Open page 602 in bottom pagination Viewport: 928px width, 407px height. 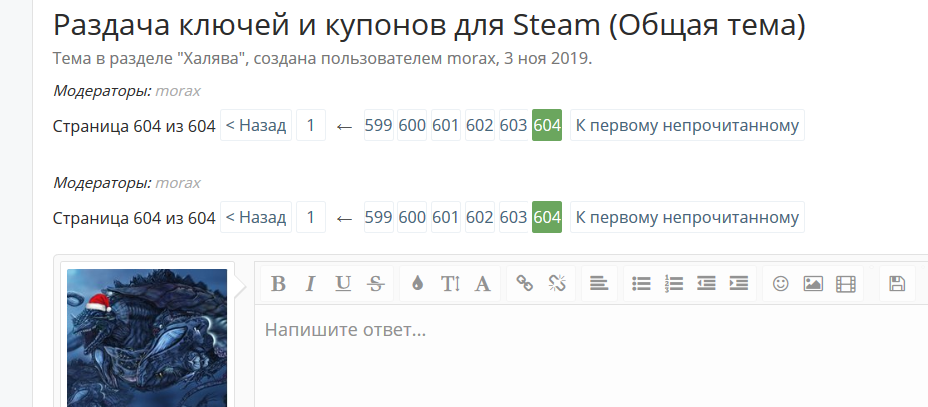click(x=479, y=218)
